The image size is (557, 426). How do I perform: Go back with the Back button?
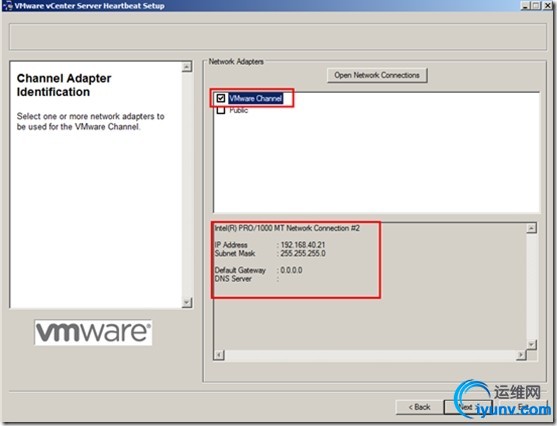pos(420,407)
